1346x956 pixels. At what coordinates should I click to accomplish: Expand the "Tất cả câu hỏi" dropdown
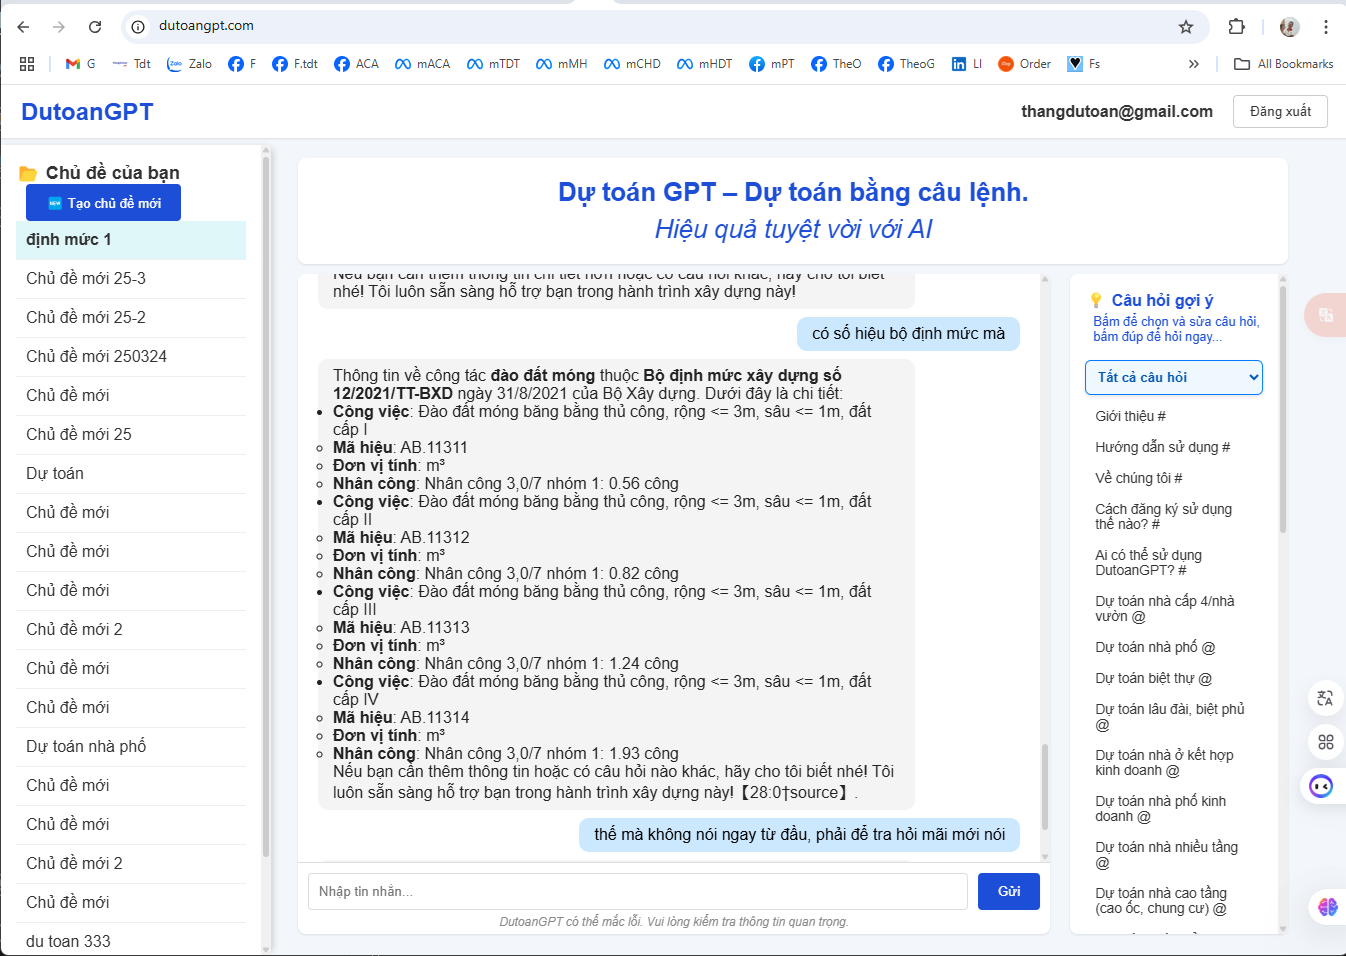point(1173,377)
